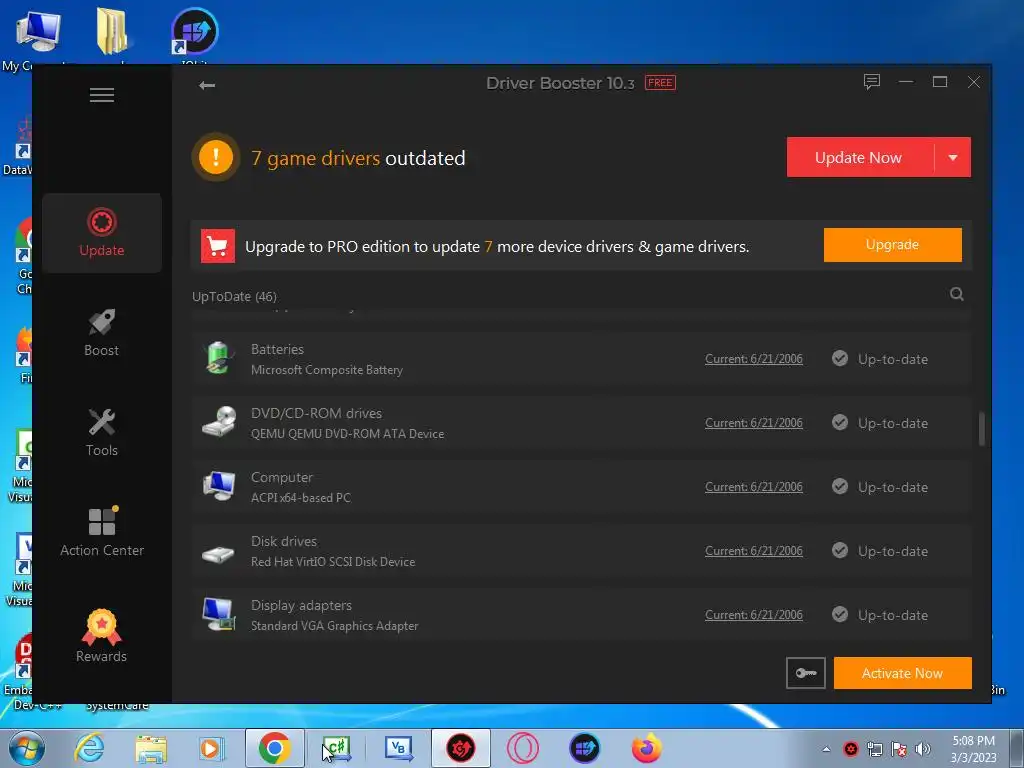Click the Up-to-date status for Disk drives
1024x768 pixels.
tap(892, 551)
